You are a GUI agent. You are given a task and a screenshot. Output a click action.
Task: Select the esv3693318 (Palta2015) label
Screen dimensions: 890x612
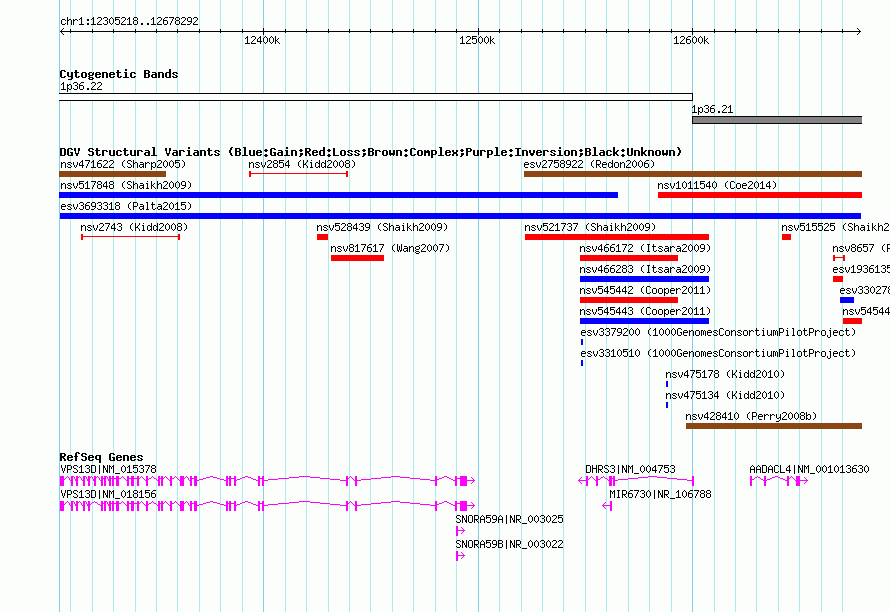coord(125,206)
